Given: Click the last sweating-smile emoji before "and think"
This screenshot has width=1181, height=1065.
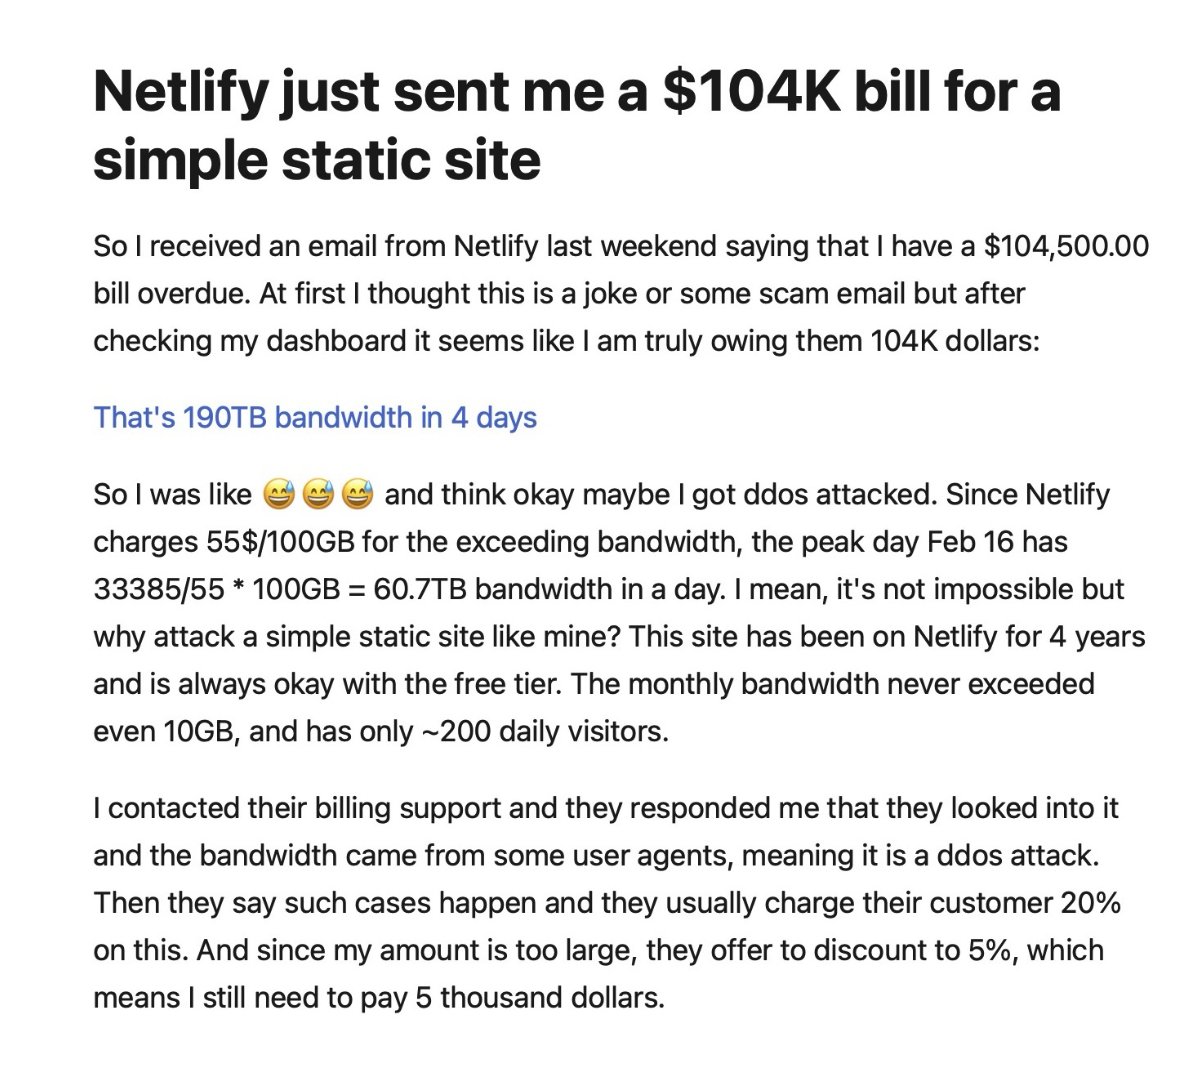Looking at the screenshot, I should pyautogui.click(x=357, y=494).
